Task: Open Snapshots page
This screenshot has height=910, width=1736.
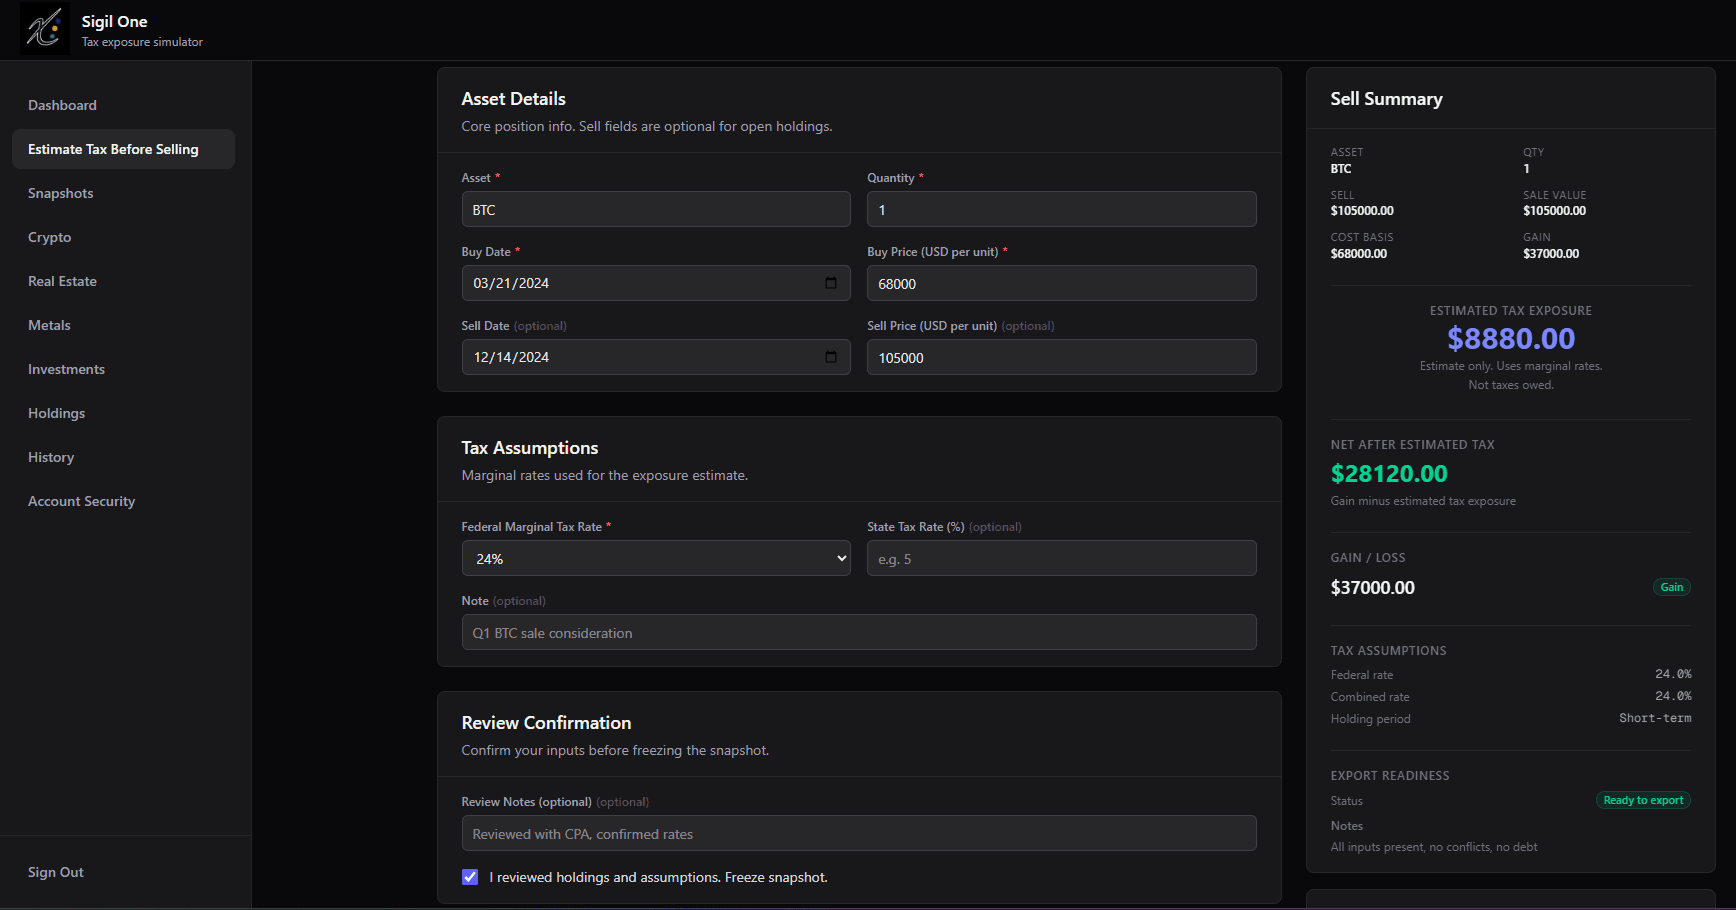Action: click(x=60, y=193)
